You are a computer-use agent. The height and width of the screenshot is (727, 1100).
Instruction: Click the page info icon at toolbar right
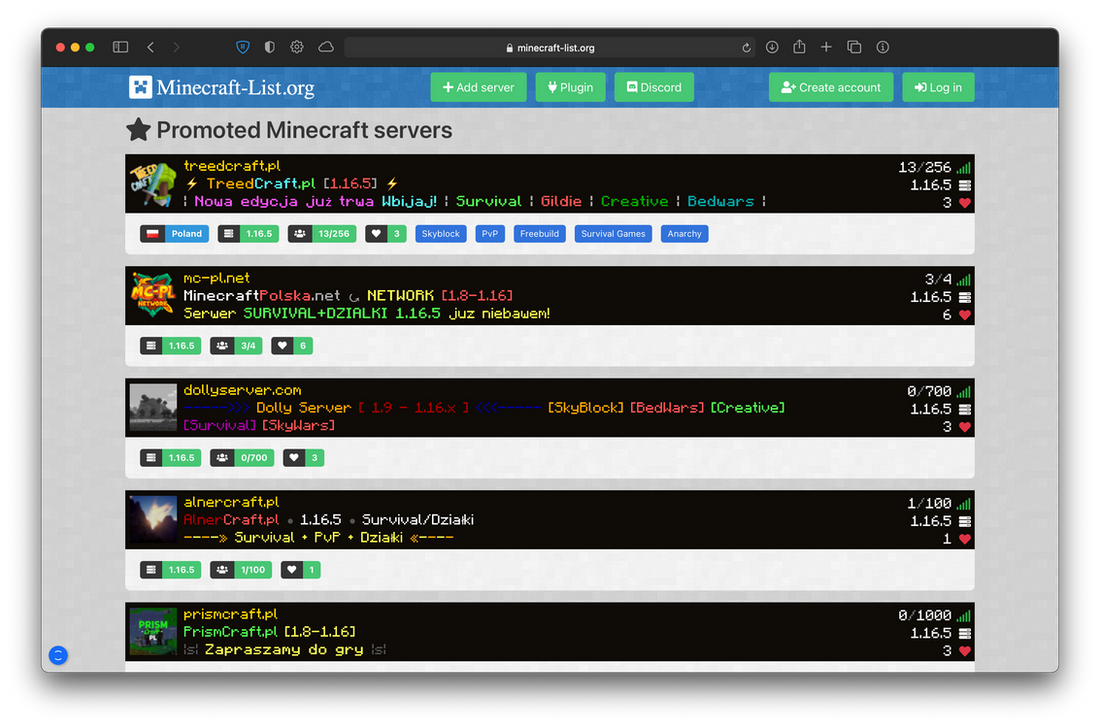point(880,46)
